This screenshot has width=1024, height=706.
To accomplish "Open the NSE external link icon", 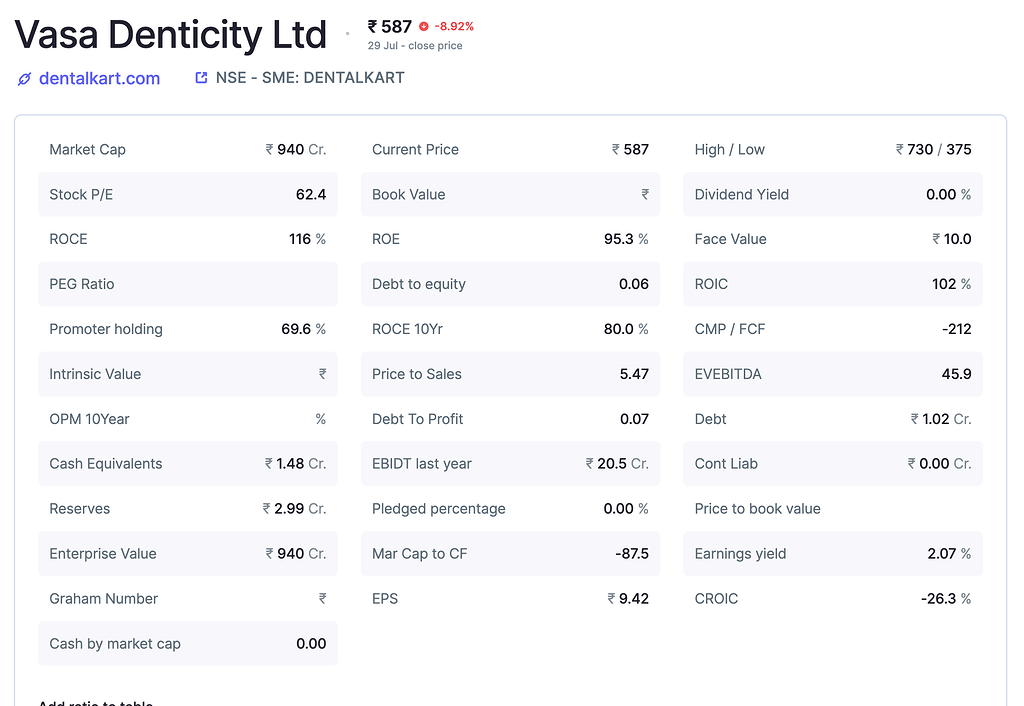I will [201, 76].
